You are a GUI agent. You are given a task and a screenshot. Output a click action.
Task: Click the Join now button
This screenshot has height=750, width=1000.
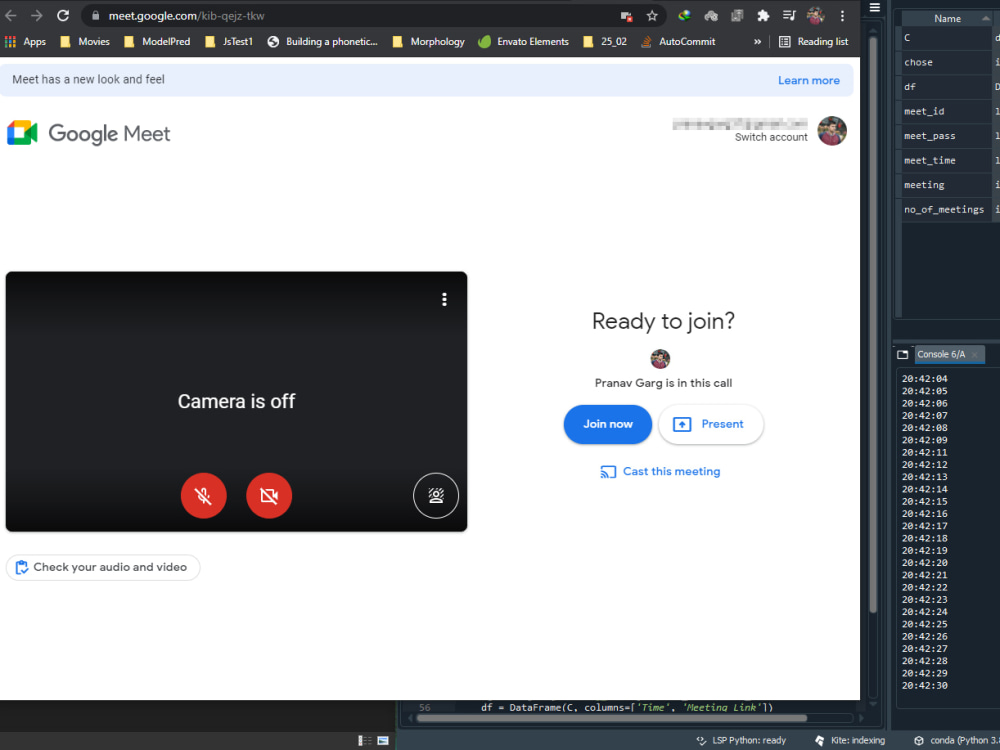(x=608, y=424)
